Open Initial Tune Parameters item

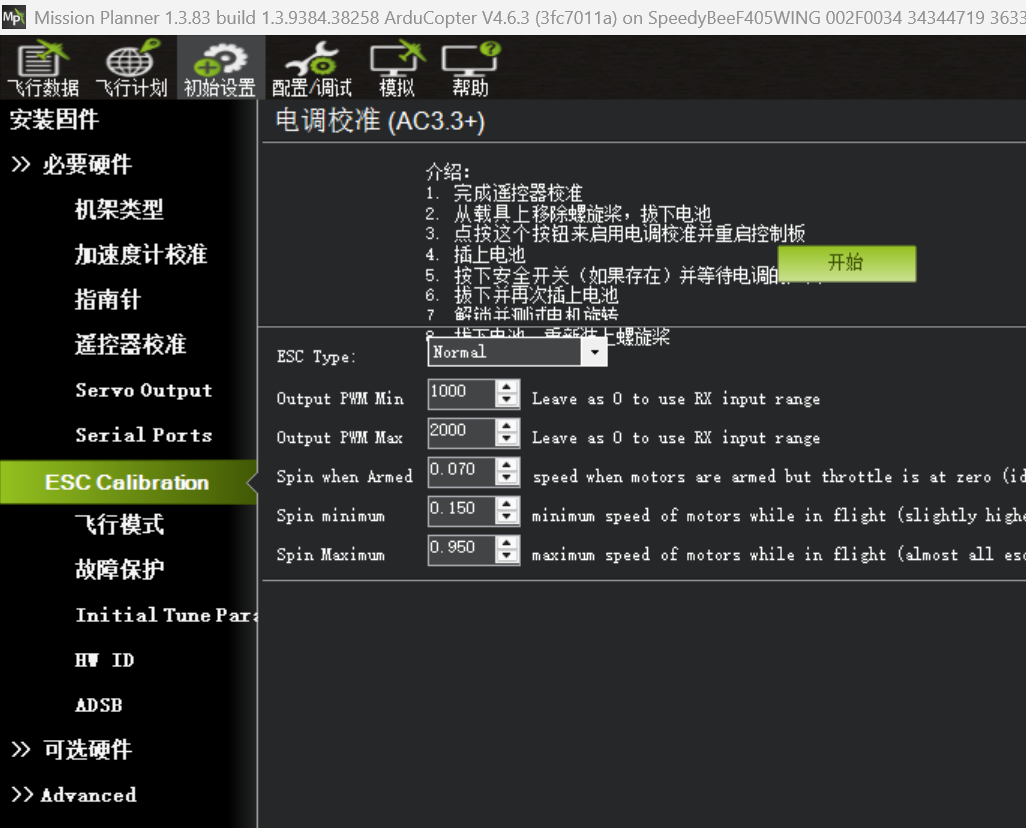[166, 615]
